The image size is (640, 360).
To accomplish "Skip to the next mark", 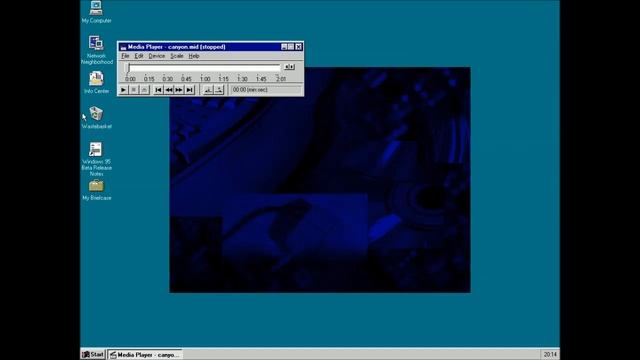I will 189,90.
